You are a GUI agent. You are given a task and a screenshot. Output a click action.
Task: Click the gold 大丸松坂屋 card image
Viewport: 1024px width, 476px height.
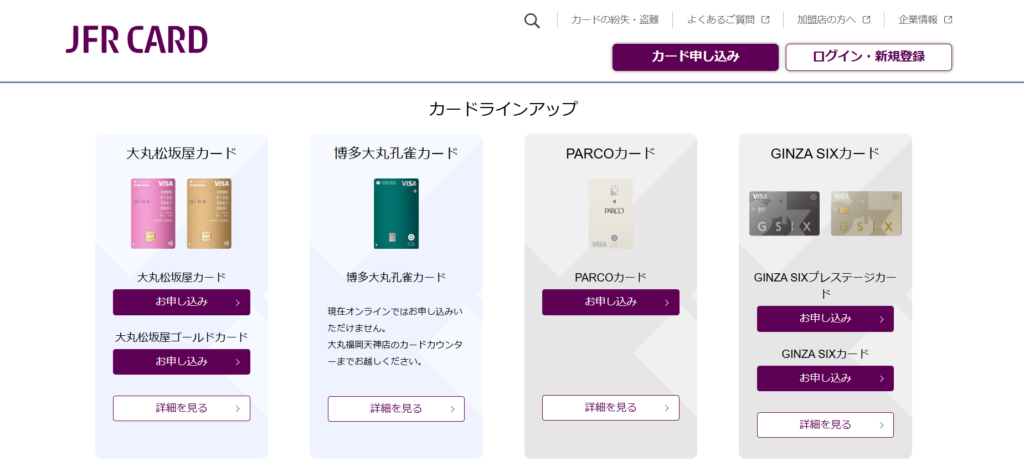pos(209,214)
